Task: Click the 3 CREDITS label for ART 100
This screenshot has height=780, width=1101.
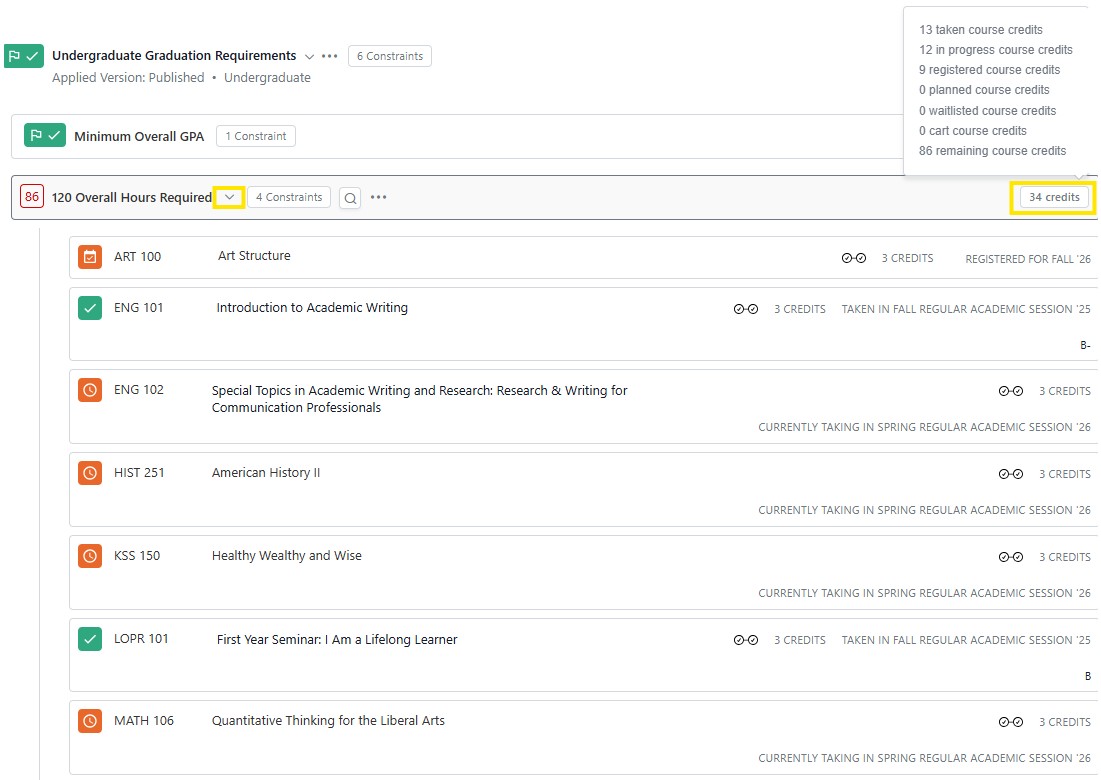Action: tap(907, 258)
